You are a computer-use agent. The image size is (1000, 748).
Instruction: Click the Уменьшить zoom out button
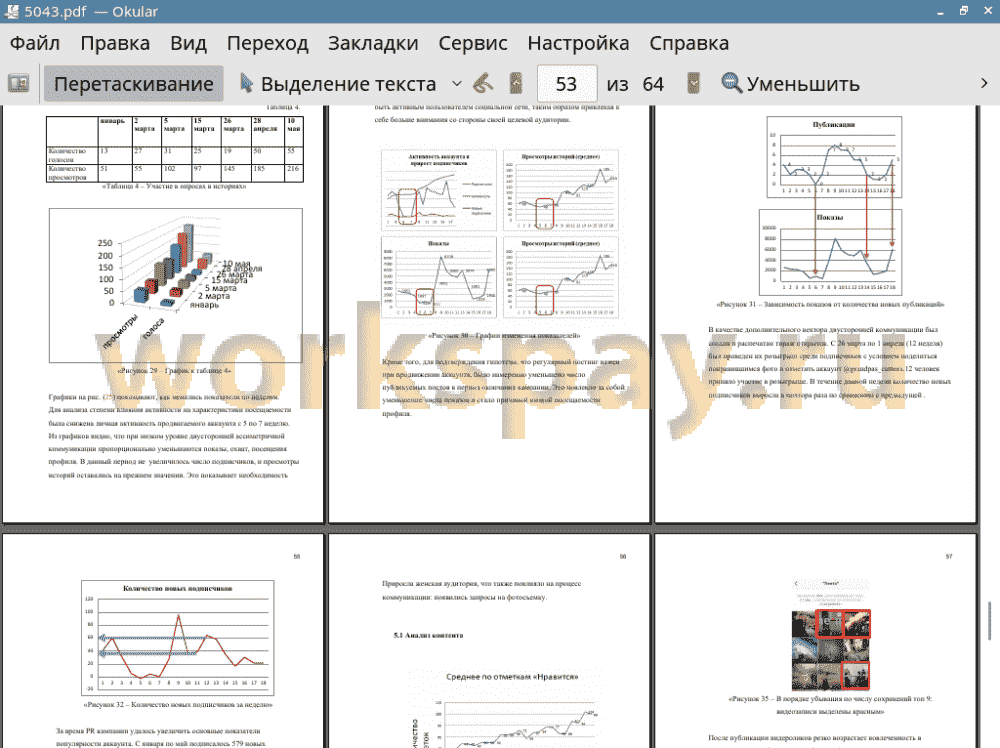click(790, 84)
